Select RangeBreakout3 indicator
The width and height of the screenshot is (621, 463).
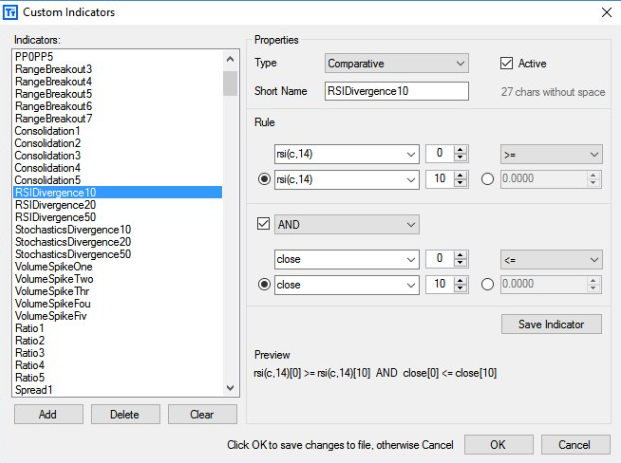click(x=117, y=69)
